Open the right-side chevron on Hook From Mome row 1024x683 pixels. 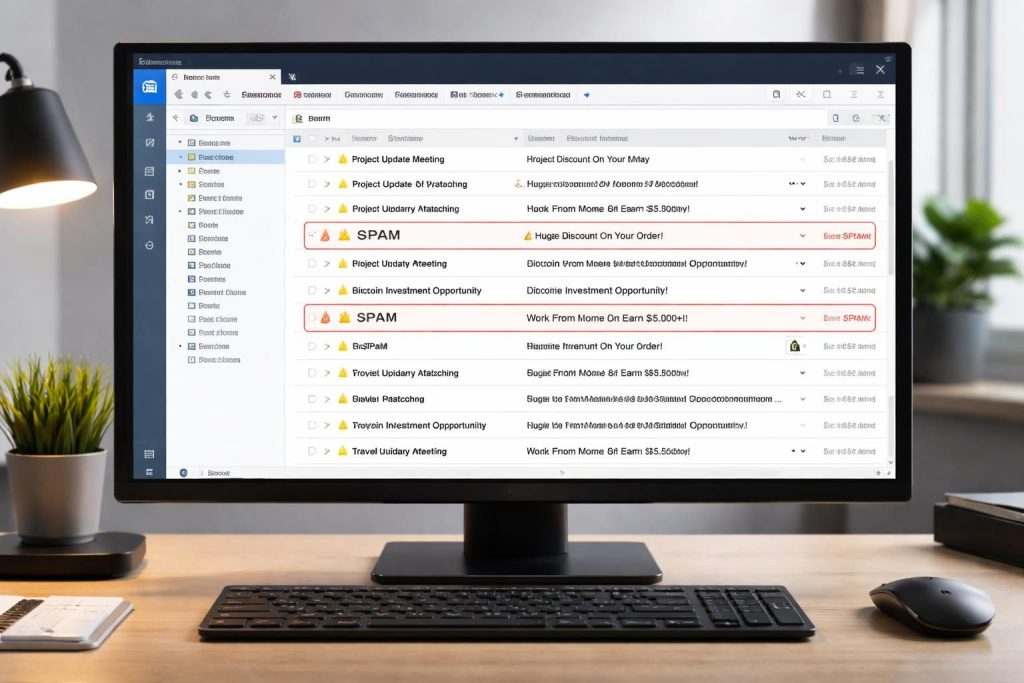[803, 209]
